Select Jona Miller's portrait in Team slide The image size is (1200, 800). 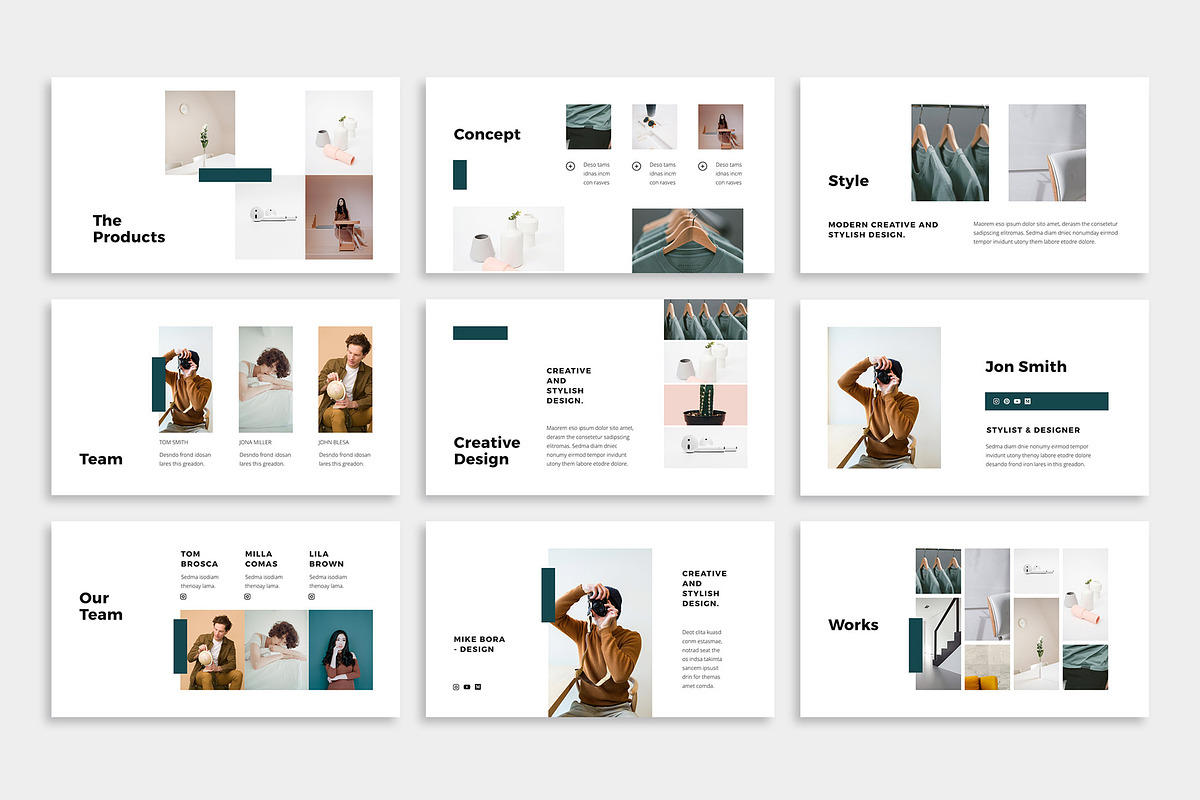click(266, 379)
